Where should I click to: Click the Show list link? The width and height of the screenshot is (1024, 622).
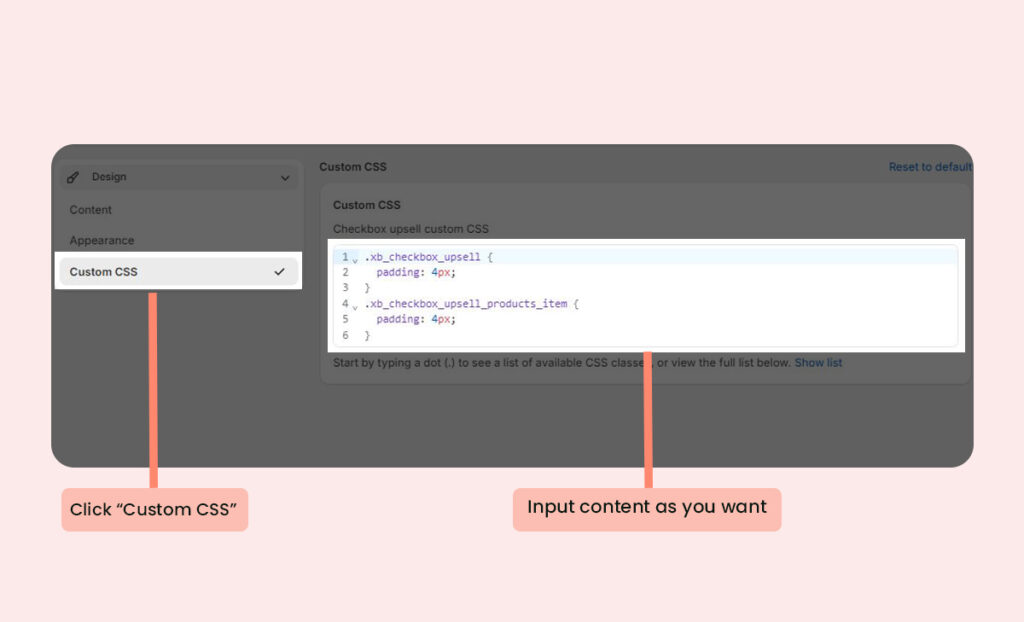[818, 363]
